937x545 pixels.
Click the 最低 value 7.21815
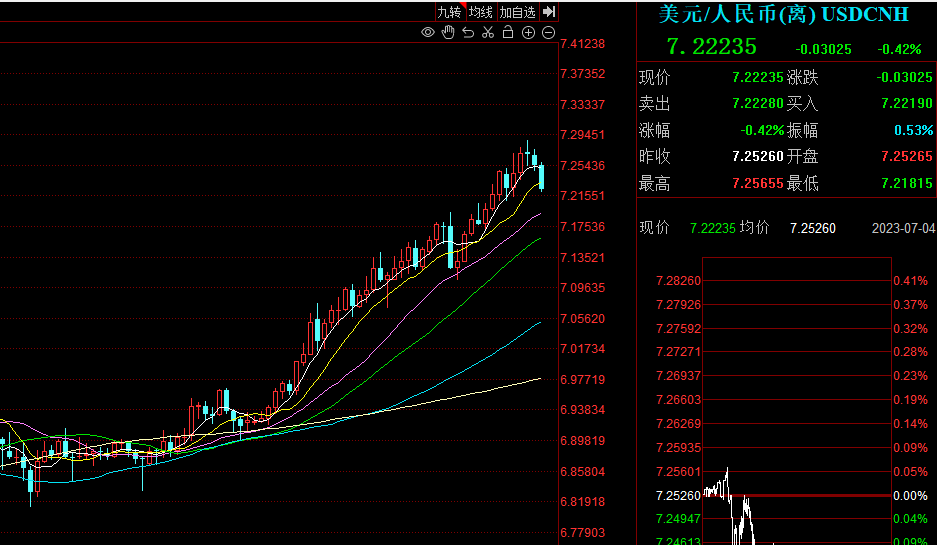[907, 183]
